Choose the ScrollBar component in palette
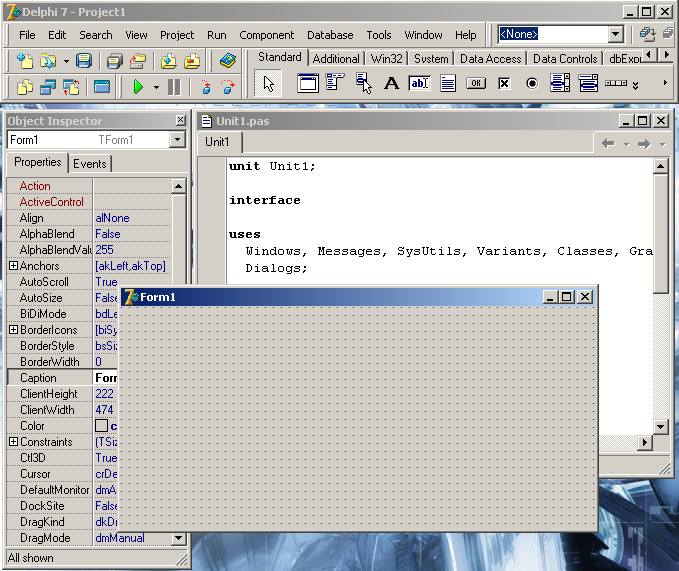 pos(616,83)
